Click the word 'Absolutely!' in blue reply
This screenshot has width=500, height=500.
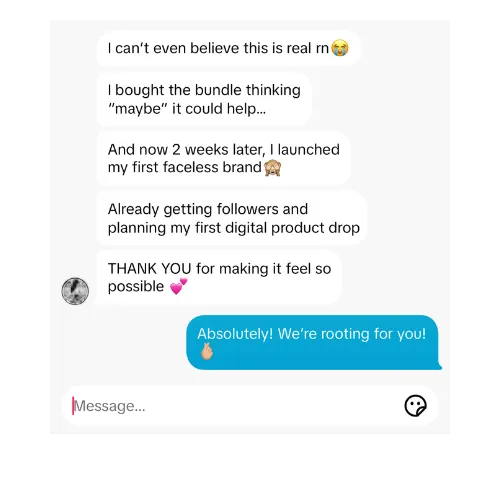[235, 334]
